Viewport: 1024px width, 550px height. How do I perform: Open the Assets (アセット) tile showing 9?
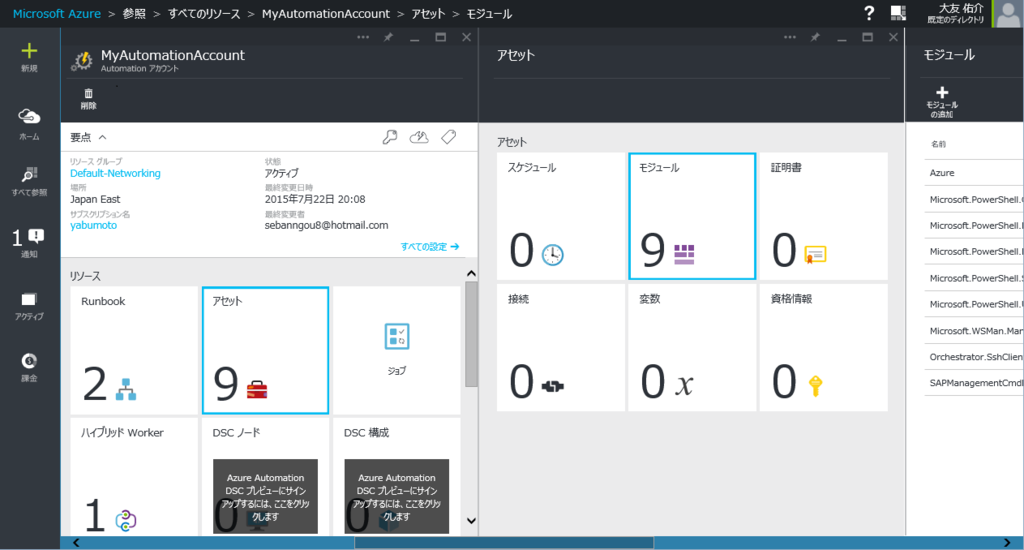click(265, 350)
